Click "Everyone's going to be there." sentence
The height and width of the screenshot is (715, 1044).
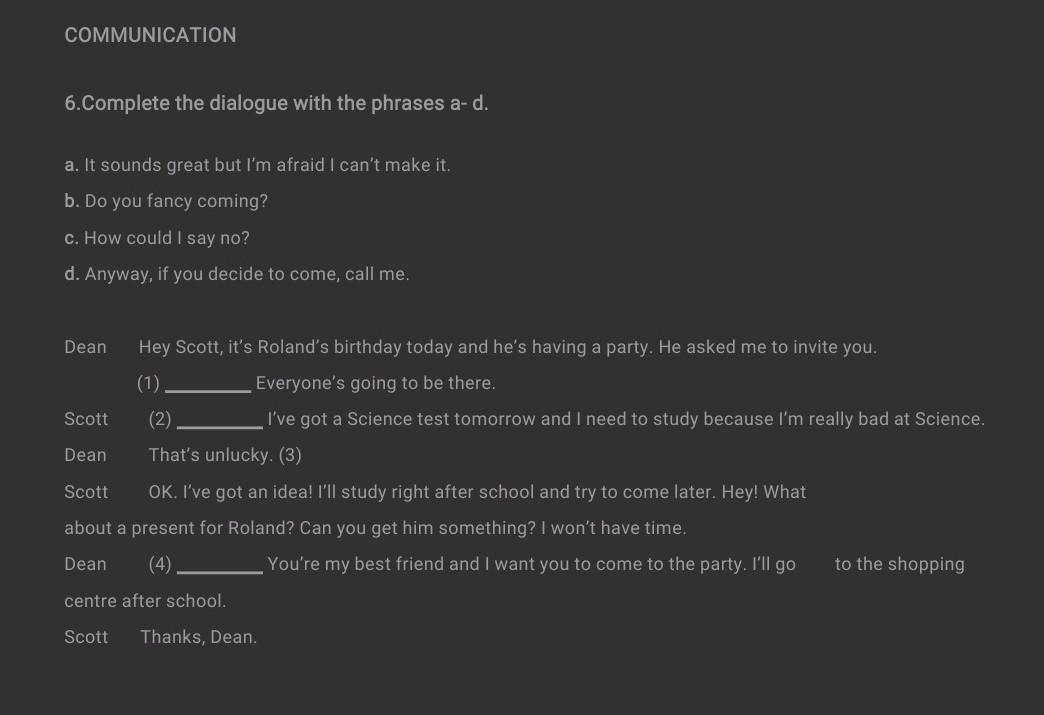click(x=375, y=383)
